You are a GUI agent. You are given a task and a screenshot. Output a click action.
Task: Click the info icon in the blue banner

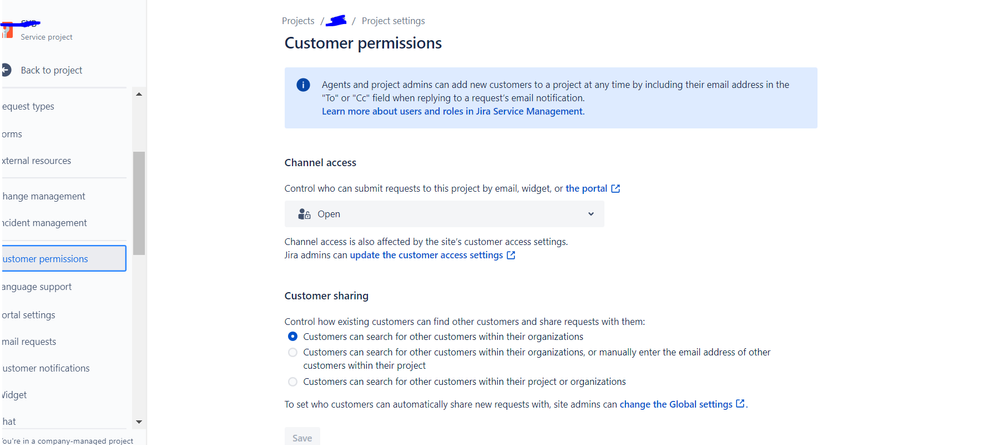pos(303,85)
